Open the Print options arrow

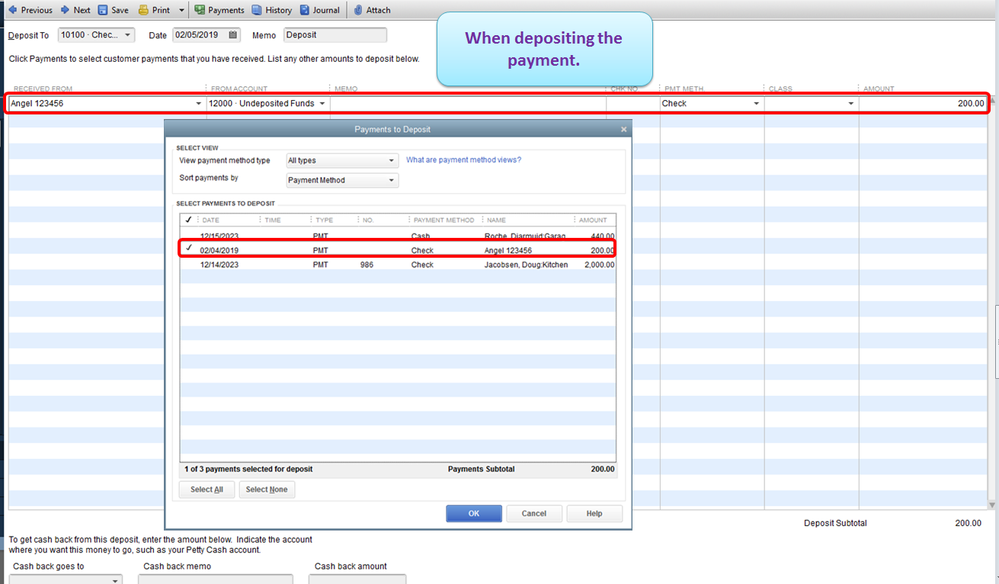pyautogui.click(x=182, y=10)
